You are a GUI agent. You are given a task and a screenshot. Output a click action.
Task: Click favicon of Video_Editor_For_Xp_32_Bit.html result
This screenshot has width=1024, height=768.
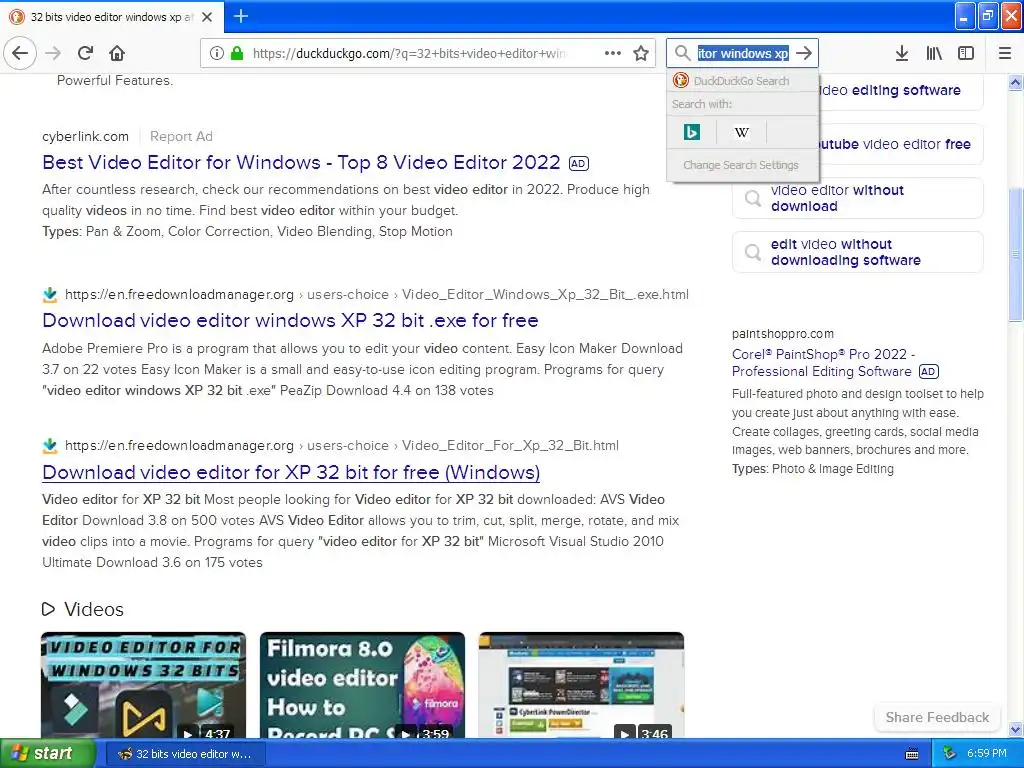50,446
